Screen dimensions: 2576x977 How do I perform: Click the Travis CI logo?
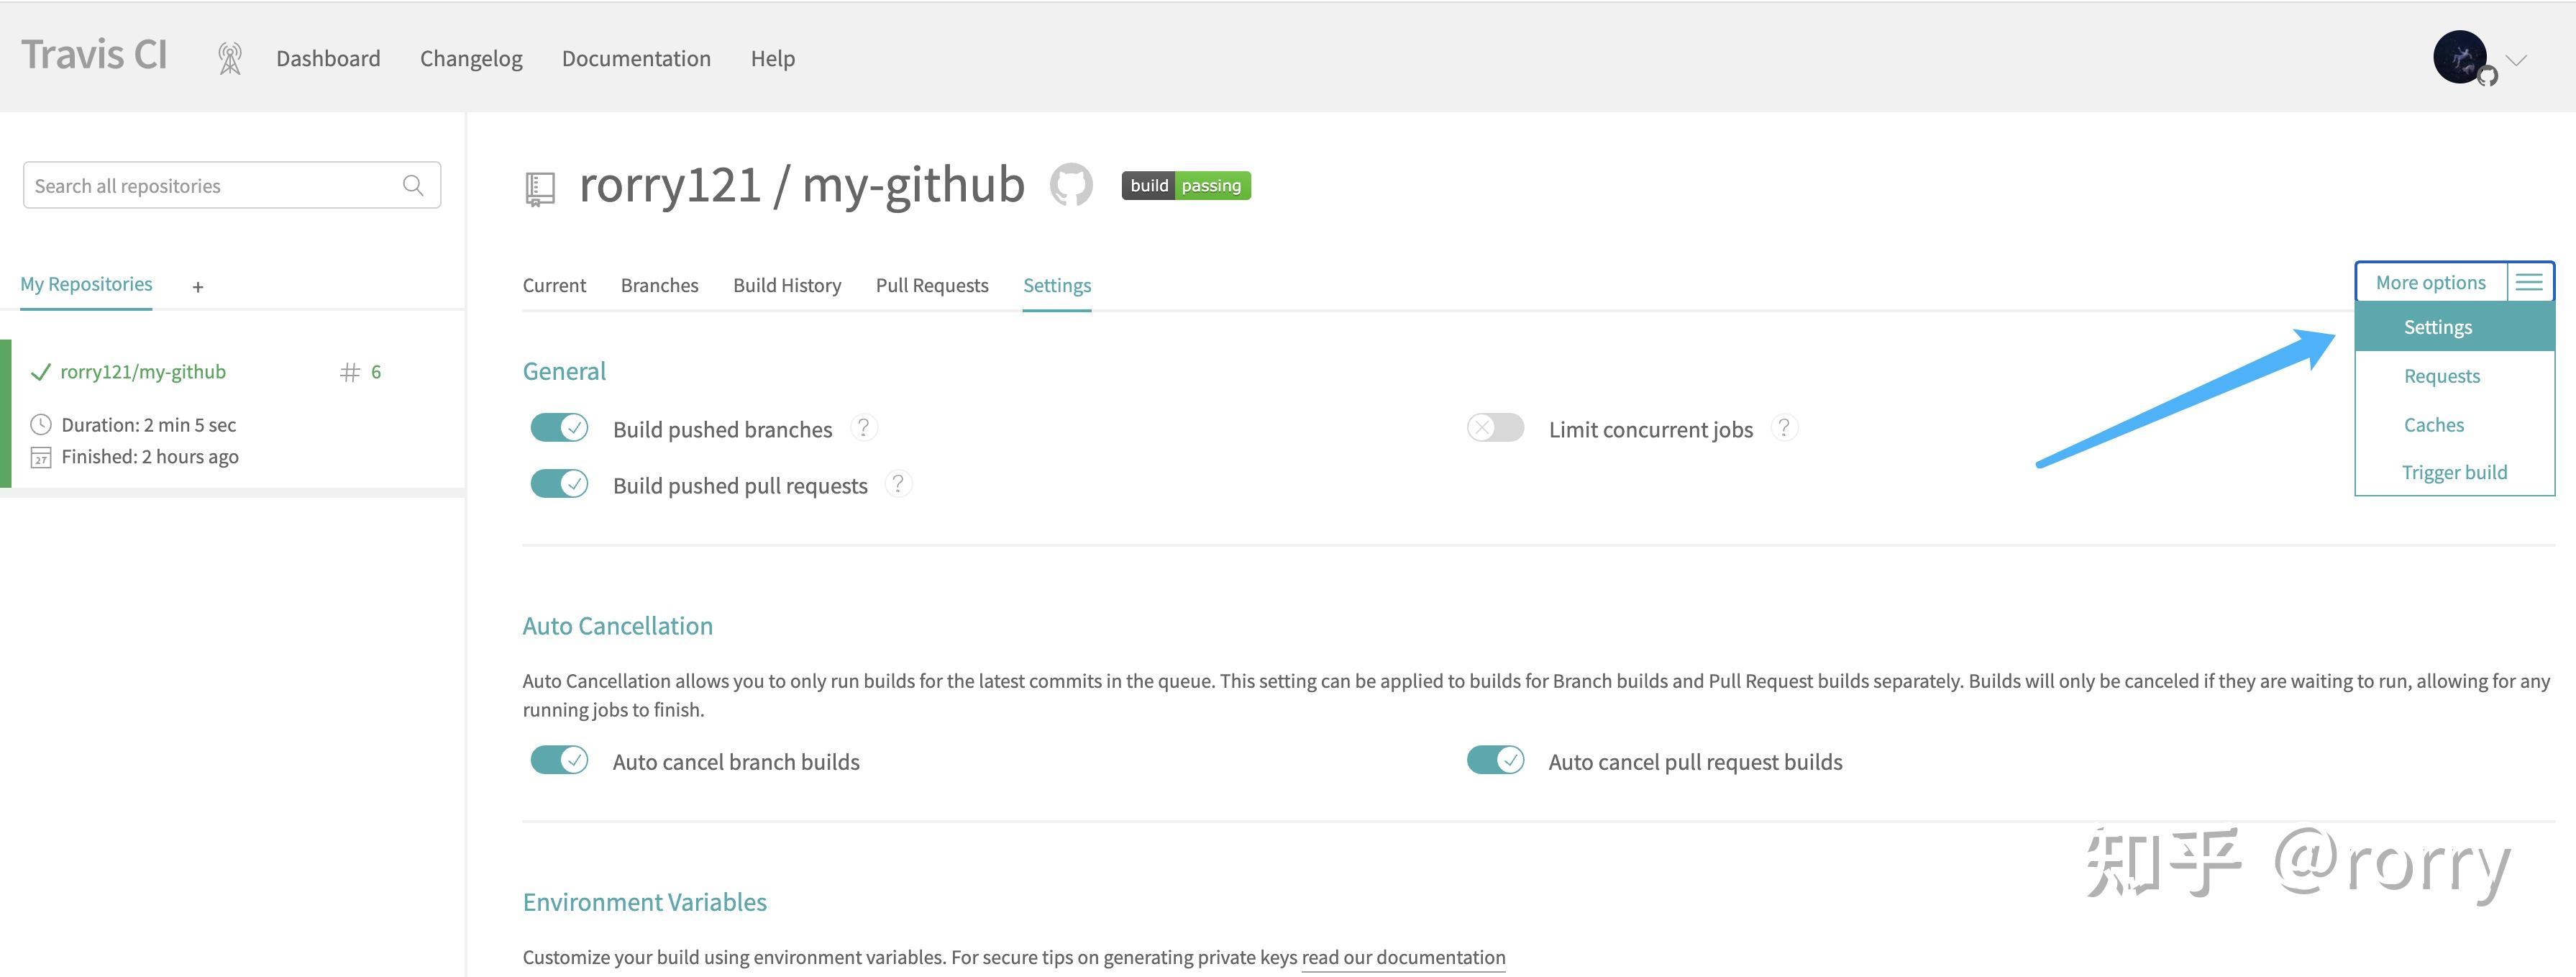click(94, 55)
